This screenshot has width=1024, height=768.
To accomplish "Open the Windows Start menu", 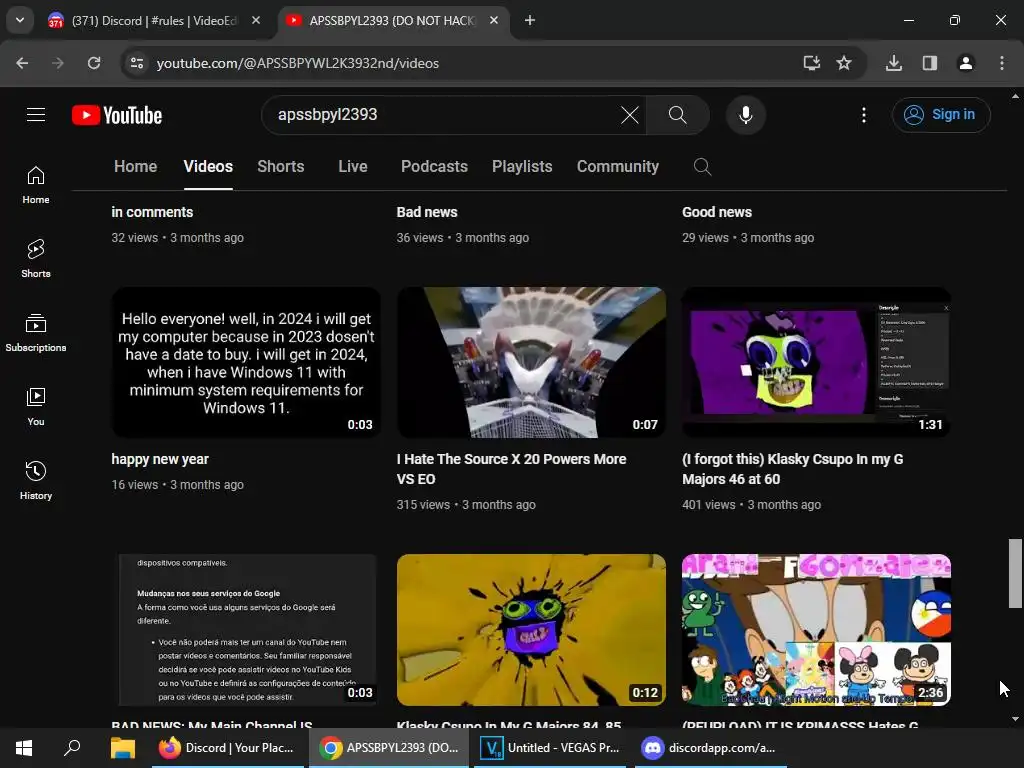I will click(x=24, y=748).
